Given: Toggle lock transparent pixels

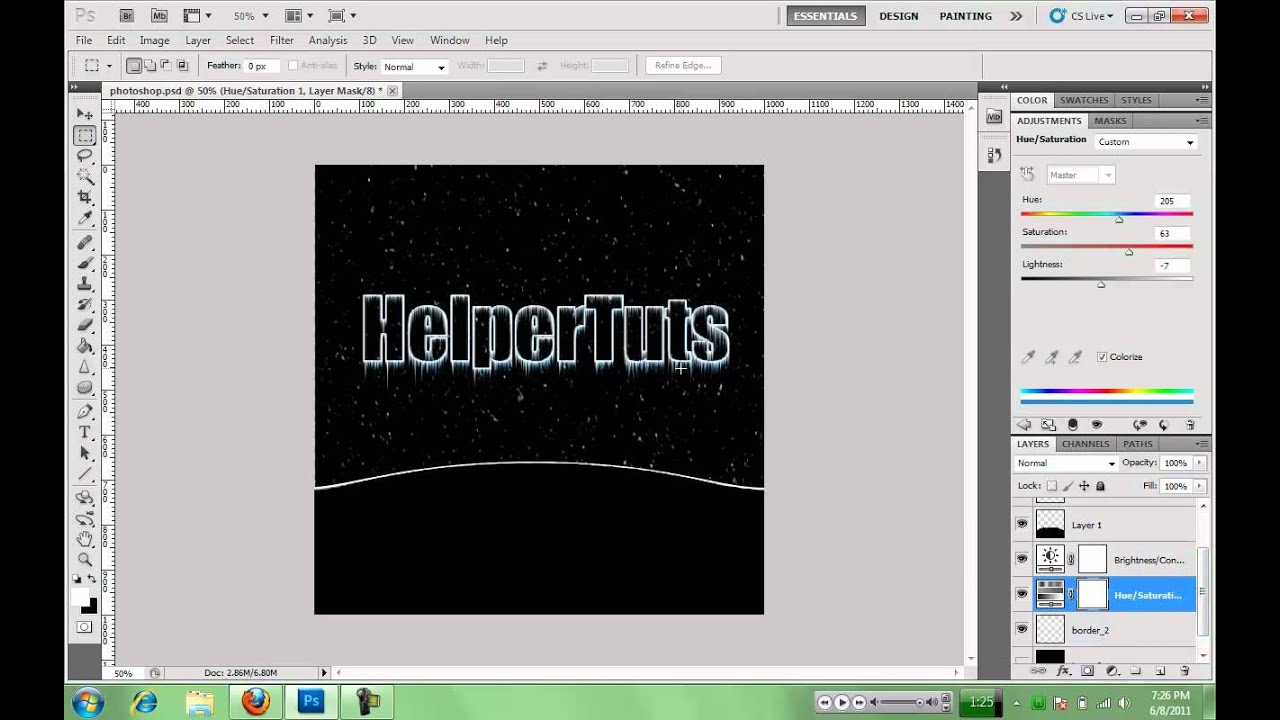Looking at the screenshot, I should click(1052, 486).
